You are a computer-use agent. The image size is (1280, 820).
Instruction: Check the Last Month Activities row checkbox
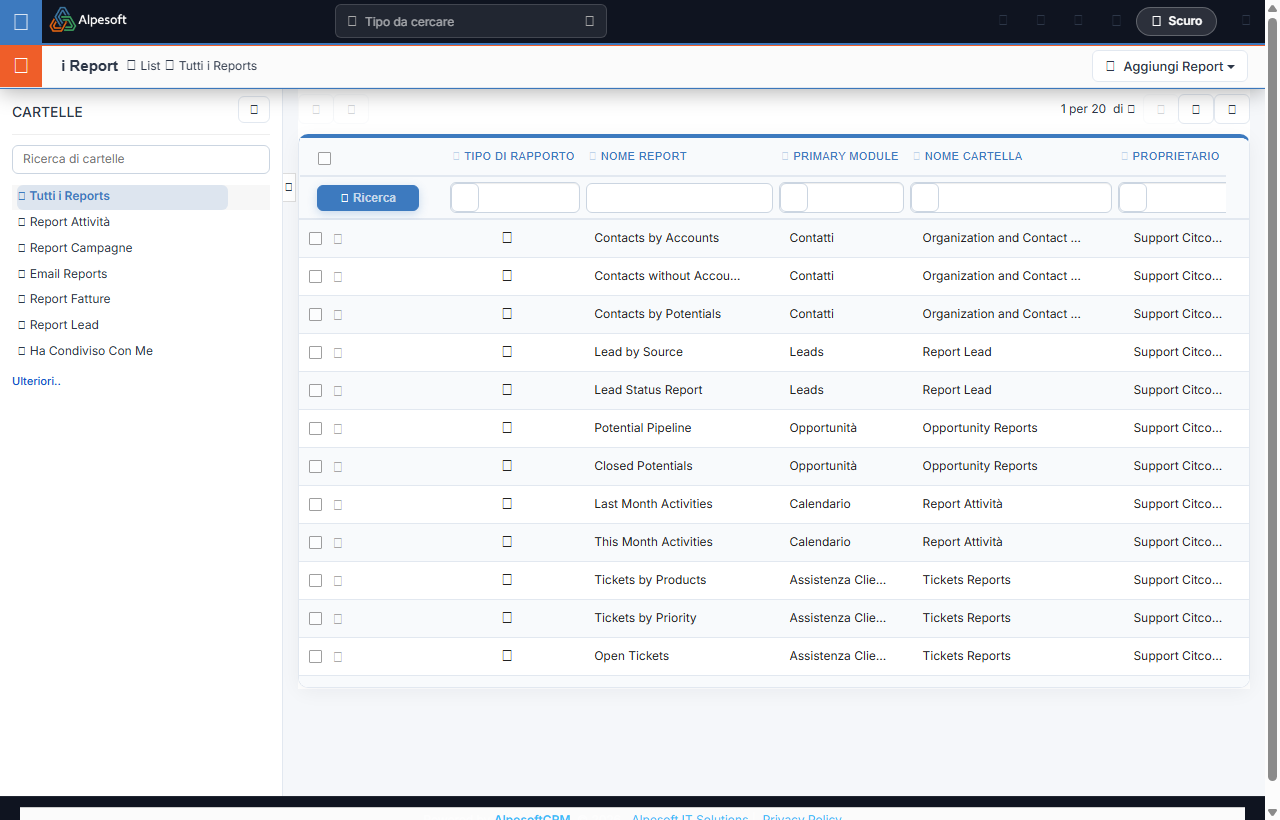click(316, 504)
